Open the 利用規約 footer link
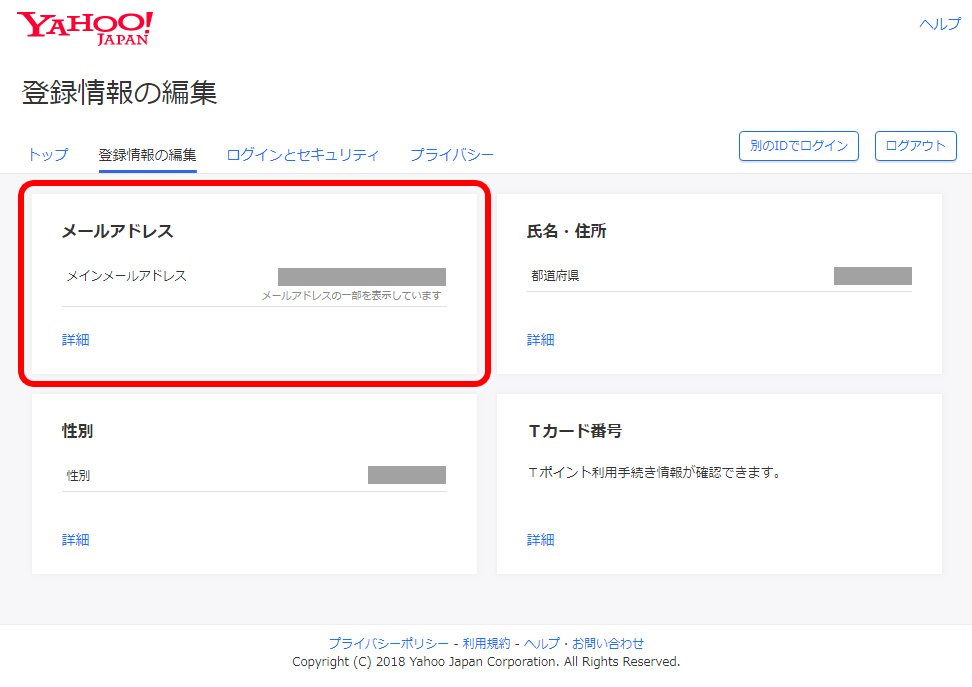The height and width of the screenshot is (687, 972). [x=486, y=644]
